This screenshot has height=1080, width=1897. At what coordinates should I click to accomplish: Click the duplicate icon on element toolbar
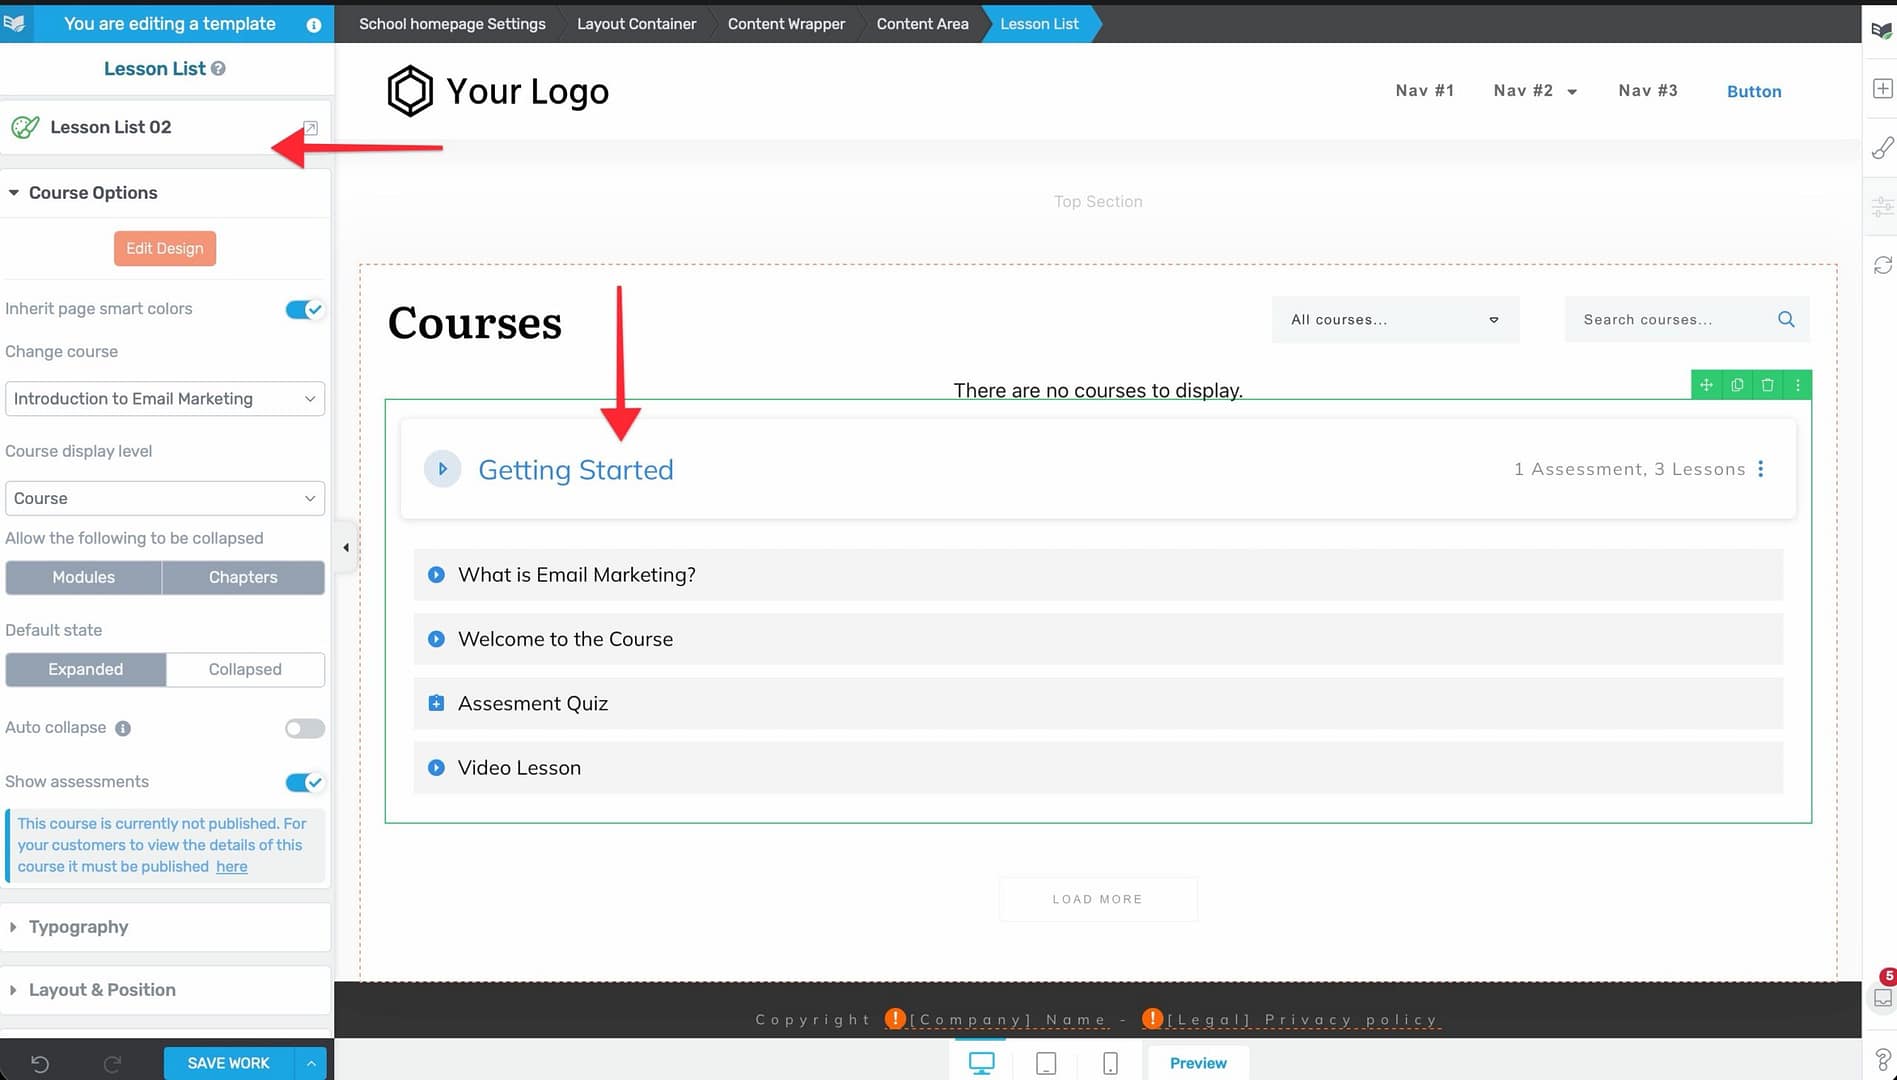coord(1737,385)
